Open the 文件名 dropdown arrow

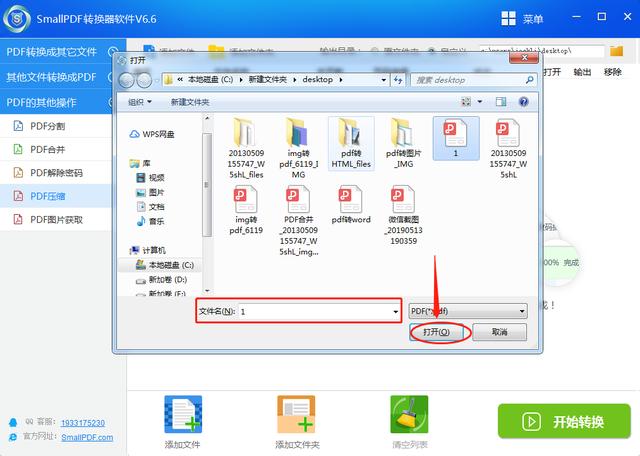tap(395, 311)
